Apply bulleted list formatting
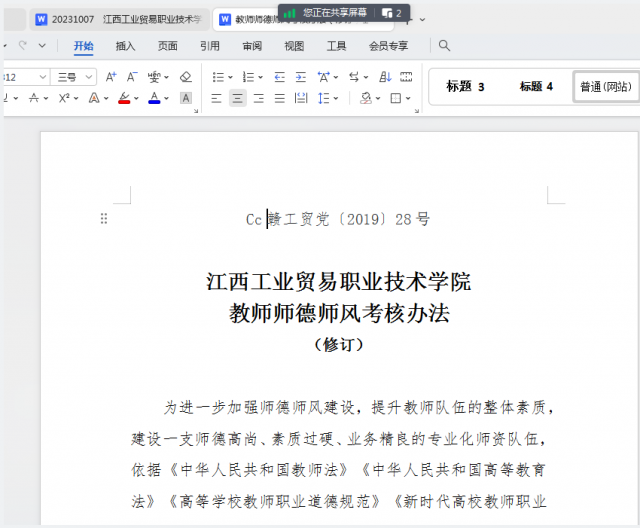 tap(217, 77)
